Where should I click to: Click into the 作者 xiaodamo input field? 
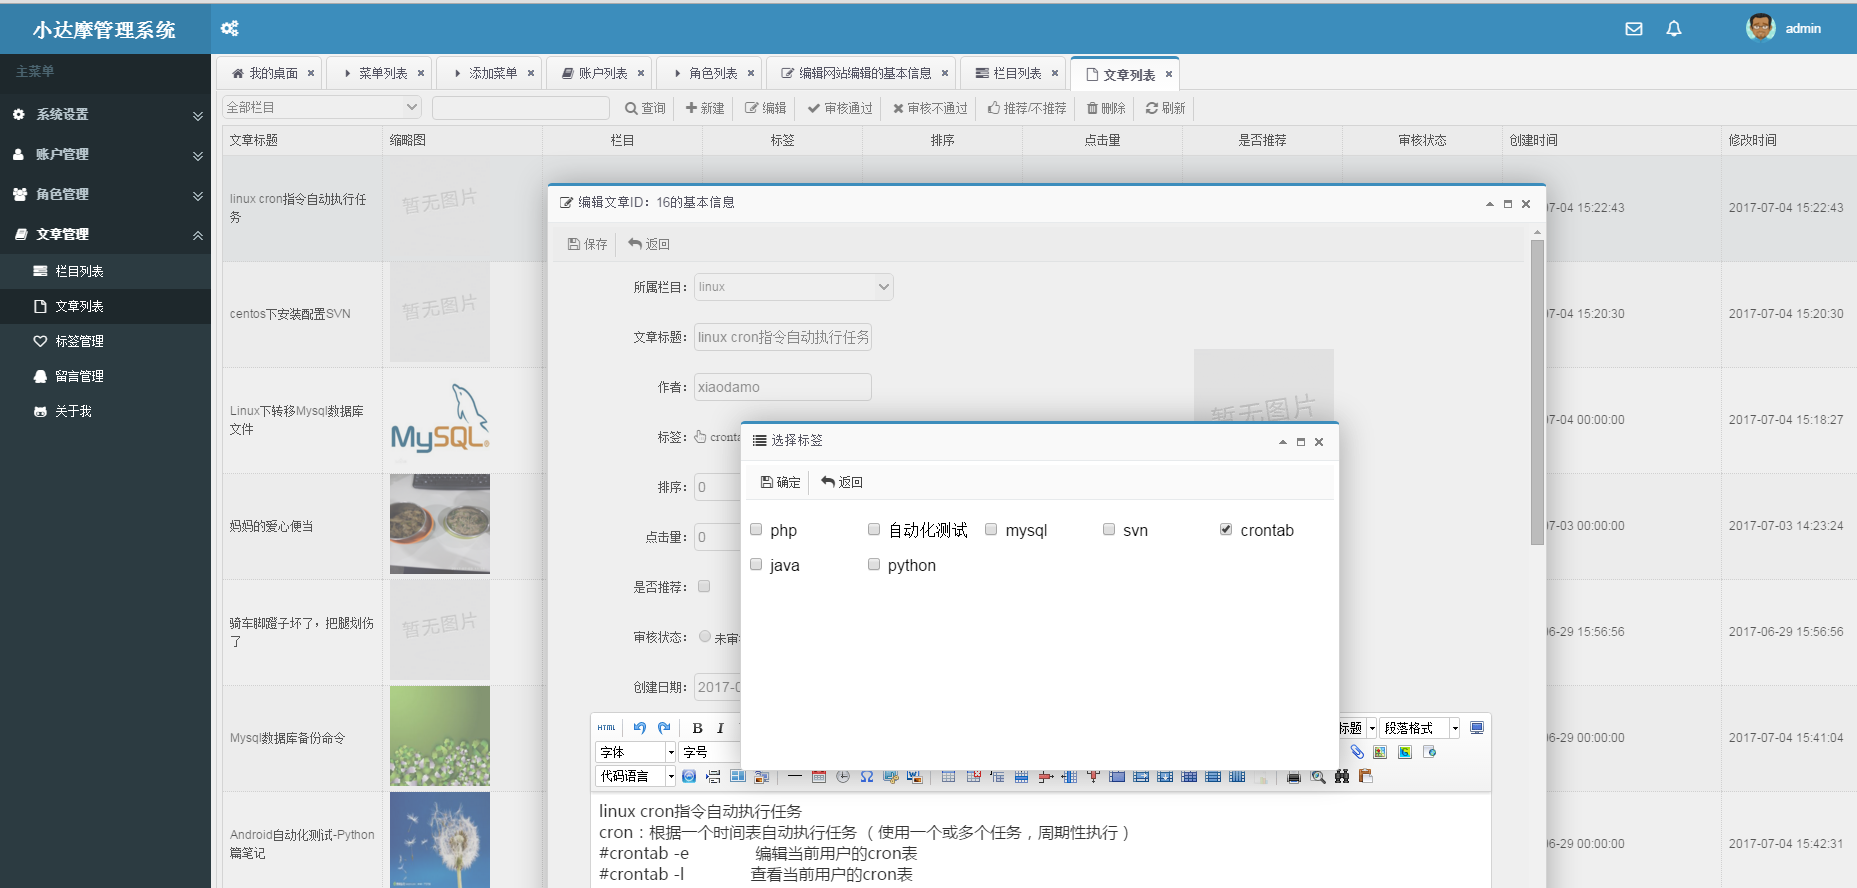(x=783, y=387)
